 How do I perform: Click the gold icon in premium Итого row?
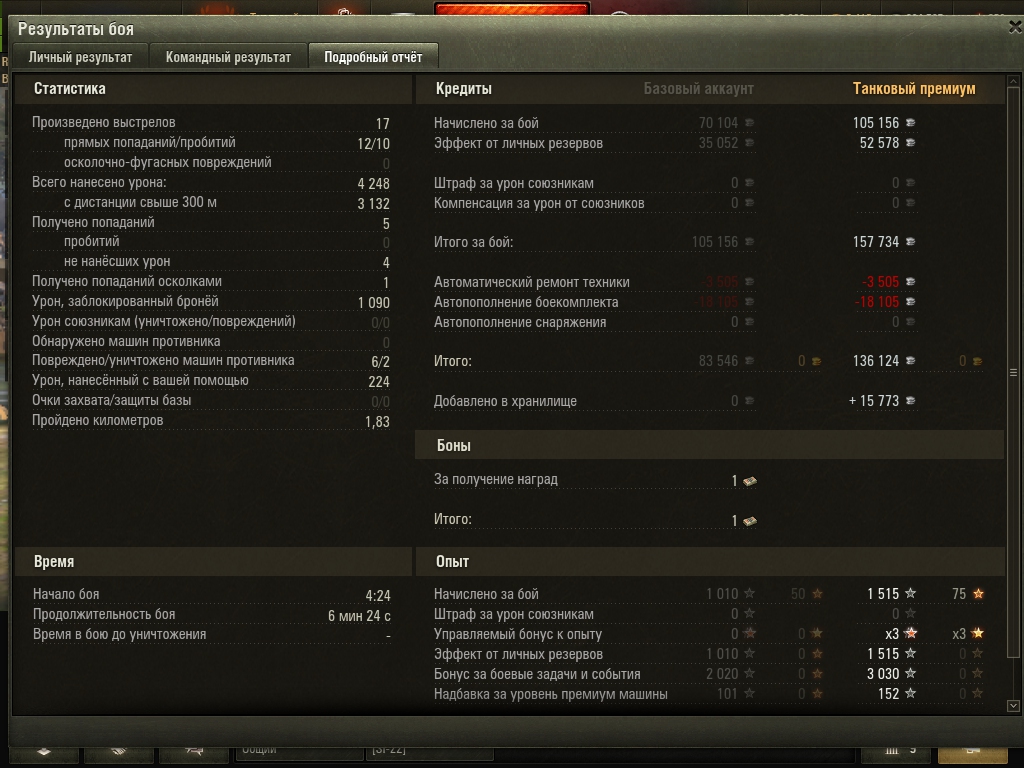point(977,361)
